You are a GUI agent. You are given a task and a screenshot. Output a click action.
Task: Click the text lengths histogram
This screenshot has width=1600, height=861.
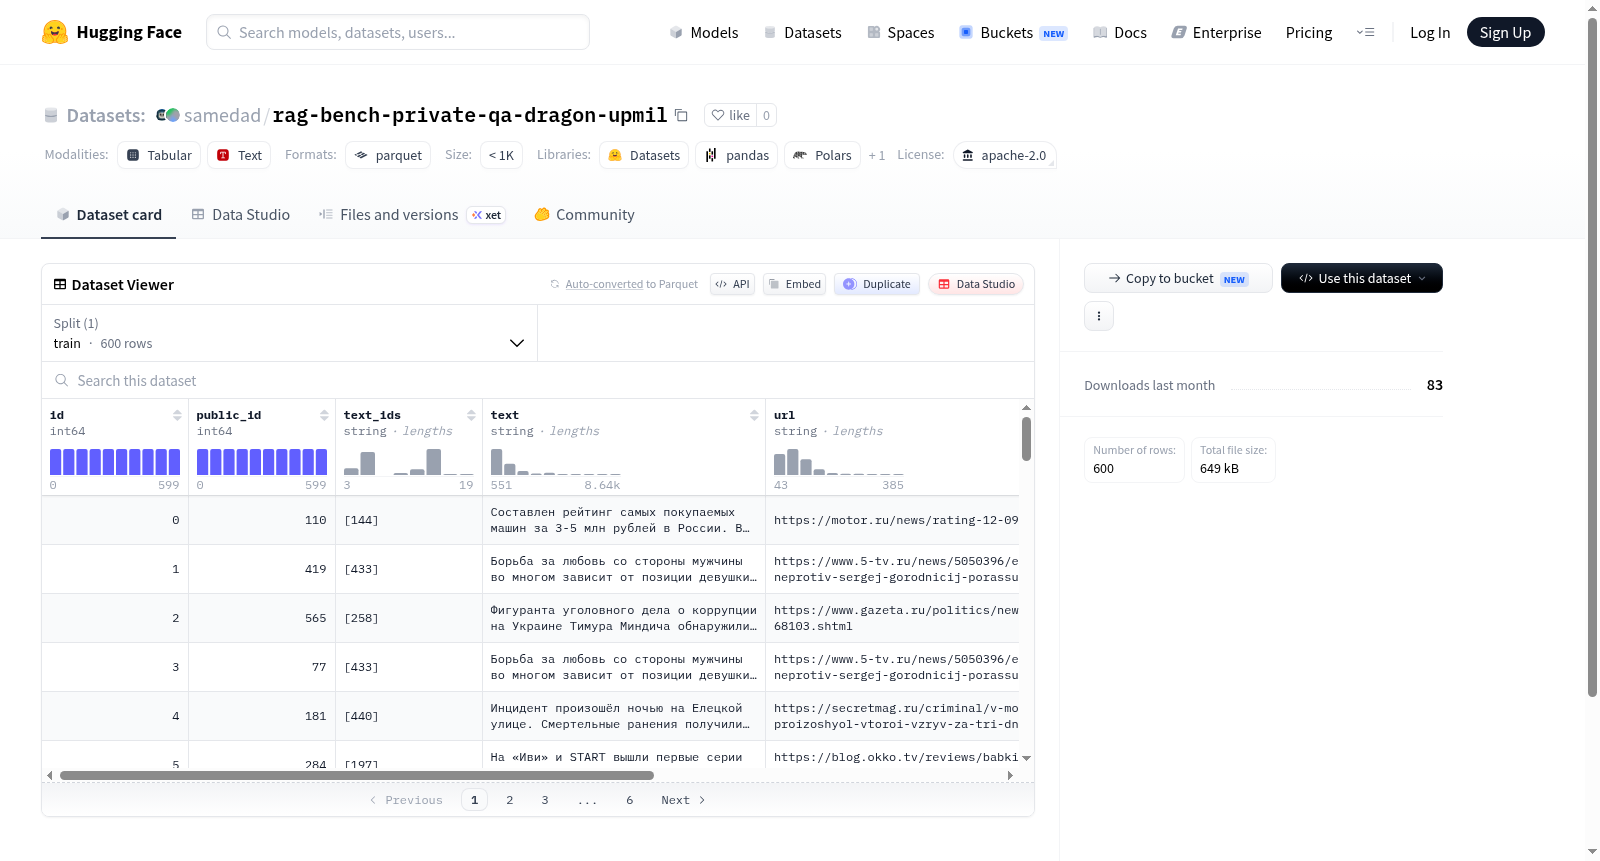pyautogui.click(x=556, y=462)
